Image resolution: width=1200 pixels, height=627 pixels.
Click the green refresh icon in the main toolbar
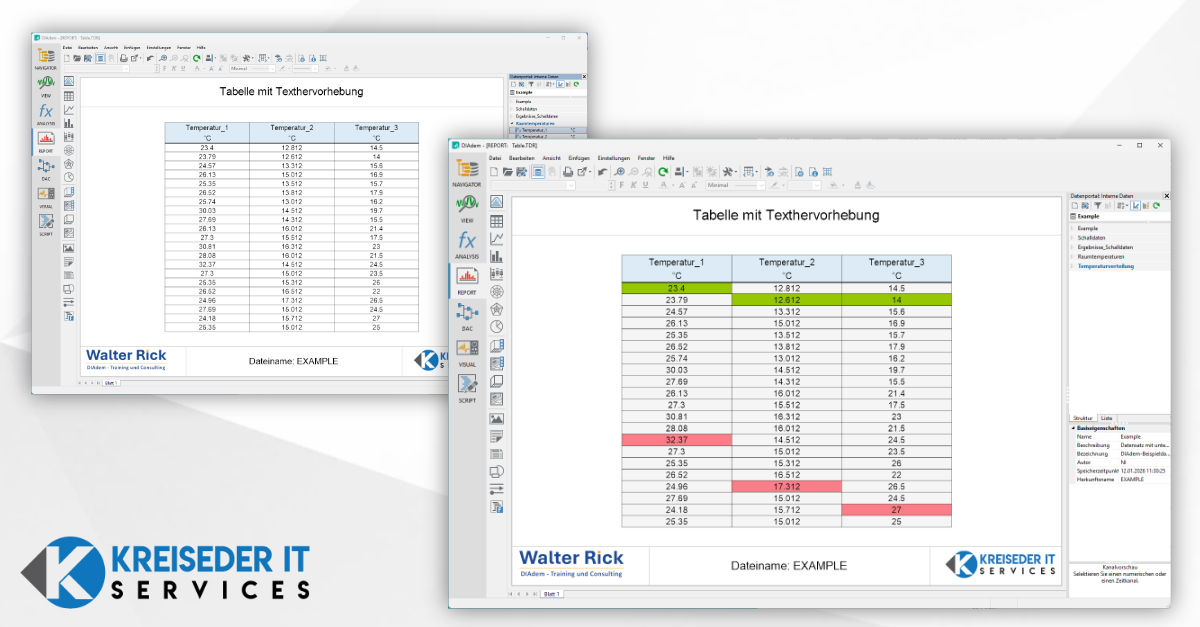(663, 172)
